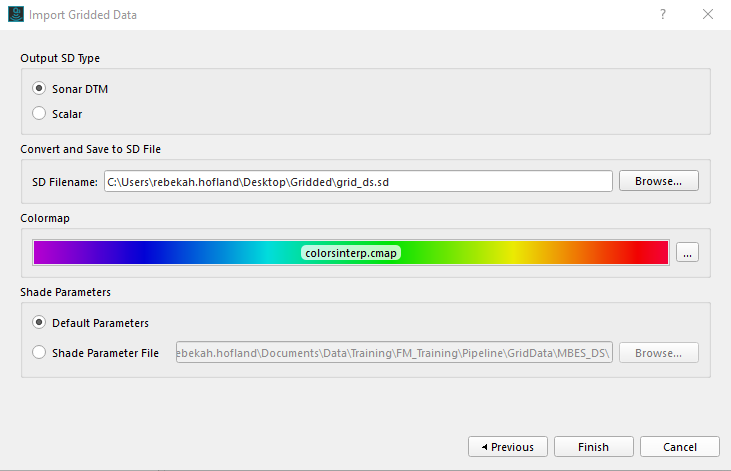
Task: Open the help question mark button
Action: 662,14
